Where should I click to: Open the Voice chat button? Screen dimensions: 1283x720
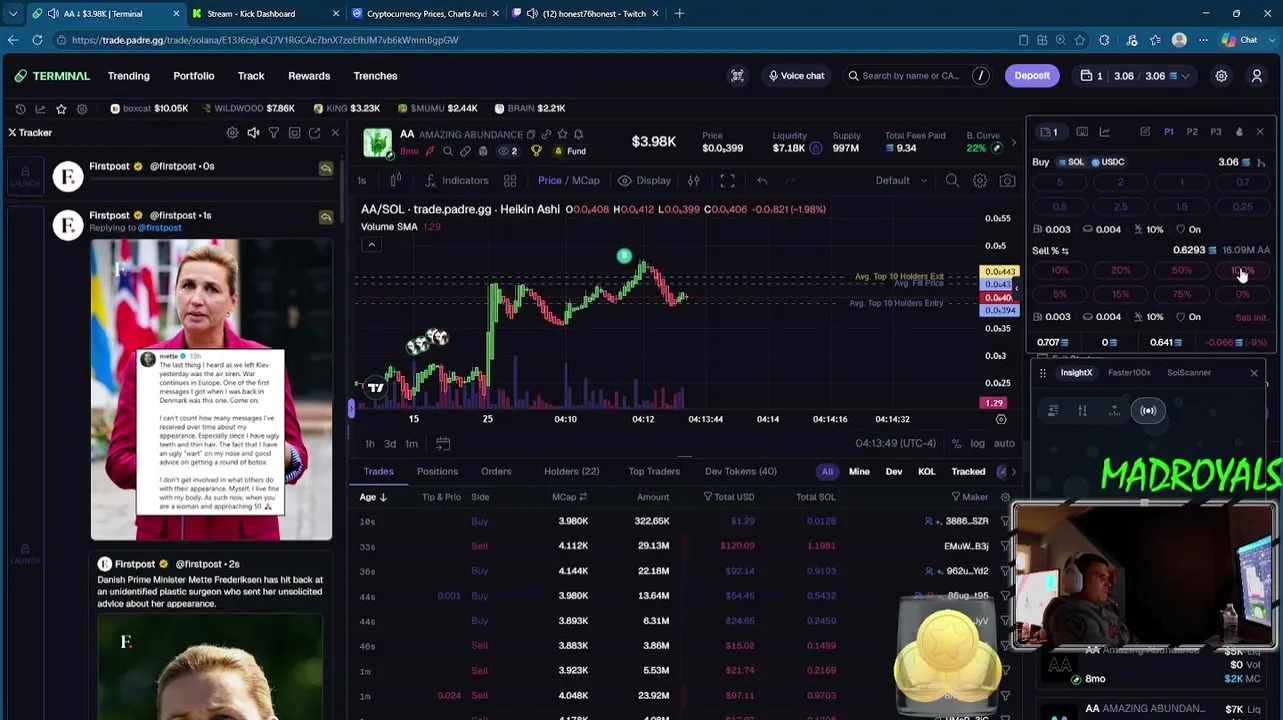pos(795,76)
